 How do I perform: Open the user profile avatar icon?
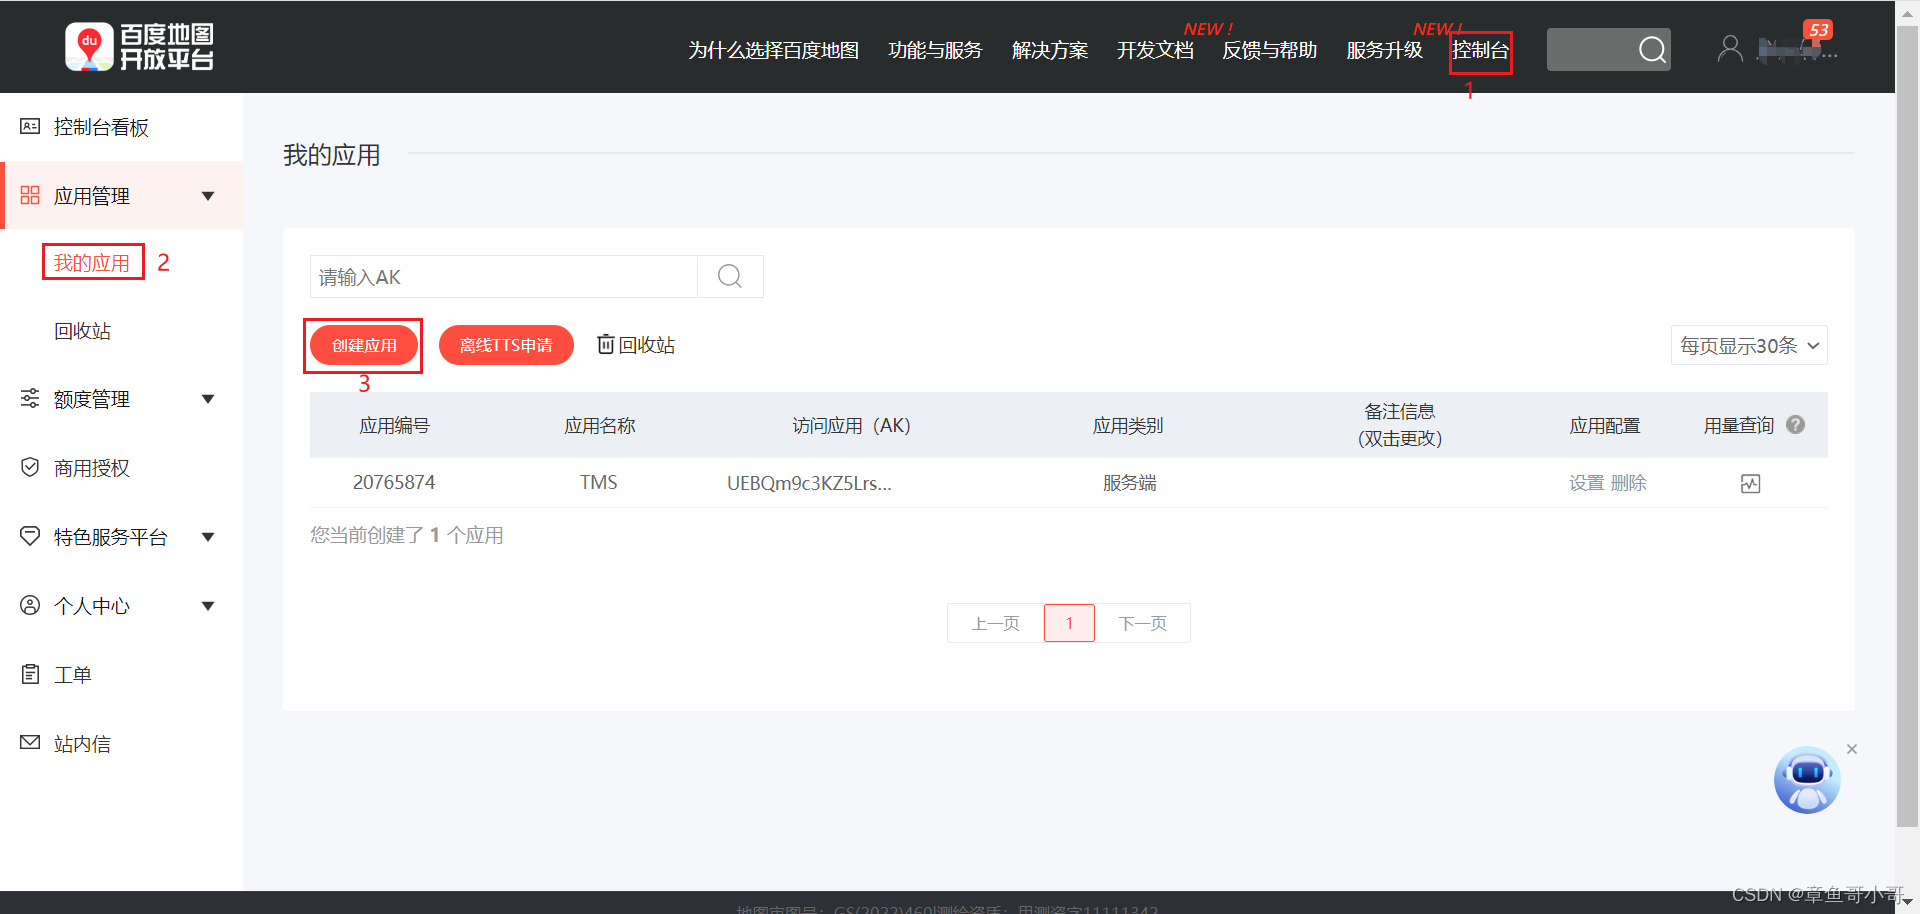click(1730, 49)
